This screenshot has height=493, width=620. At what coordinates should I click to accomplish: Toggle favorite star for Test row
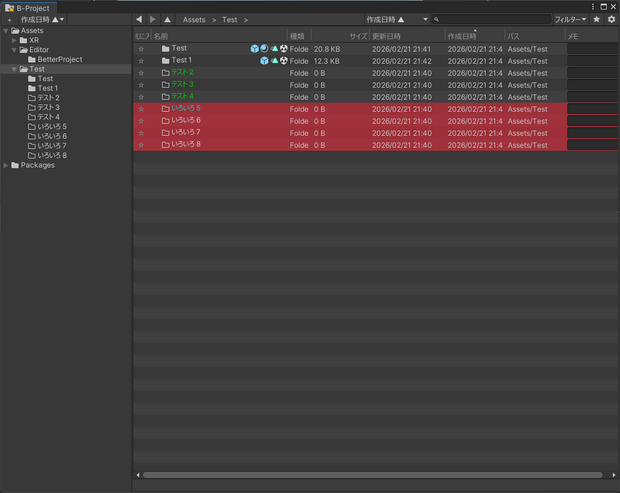[141, 49]
